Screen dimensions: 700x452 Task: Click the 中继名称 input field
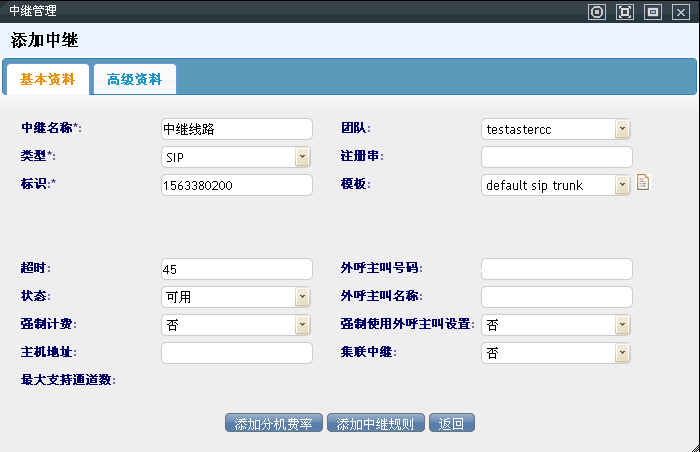click(x=236, y=129)
